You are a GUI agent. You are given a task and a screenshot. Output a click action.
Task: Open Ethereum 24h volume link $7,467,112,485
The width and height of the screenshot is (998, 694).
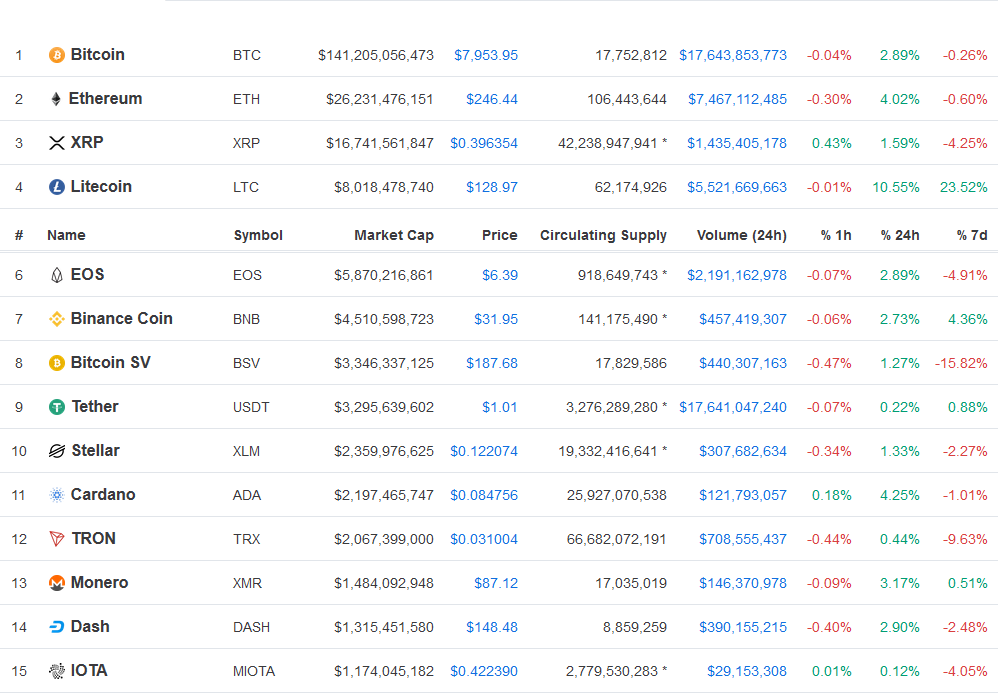click(737, 99)
